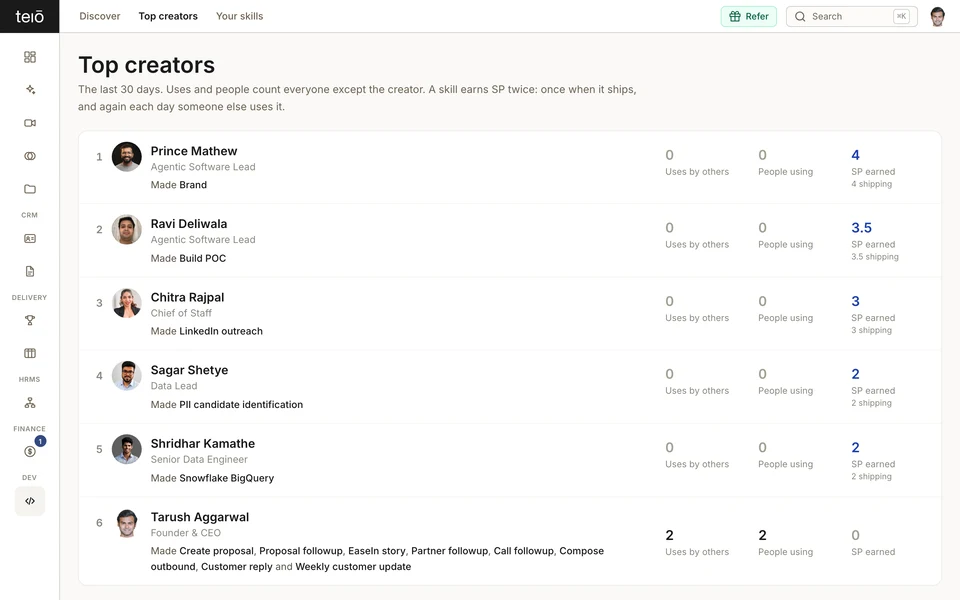This screenshot has width=960, height=600.
Task: Click Tarush Aggarwal's People using count
Action: click(762, 535)
